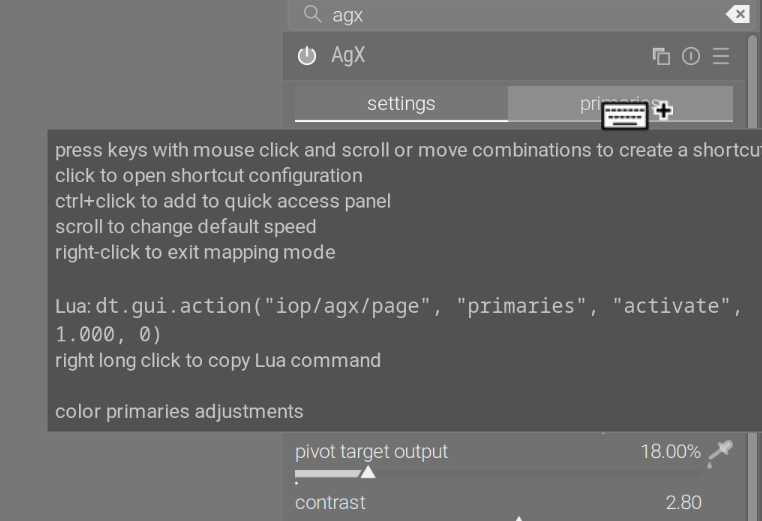Click the contrast label text

pos(330,502)
